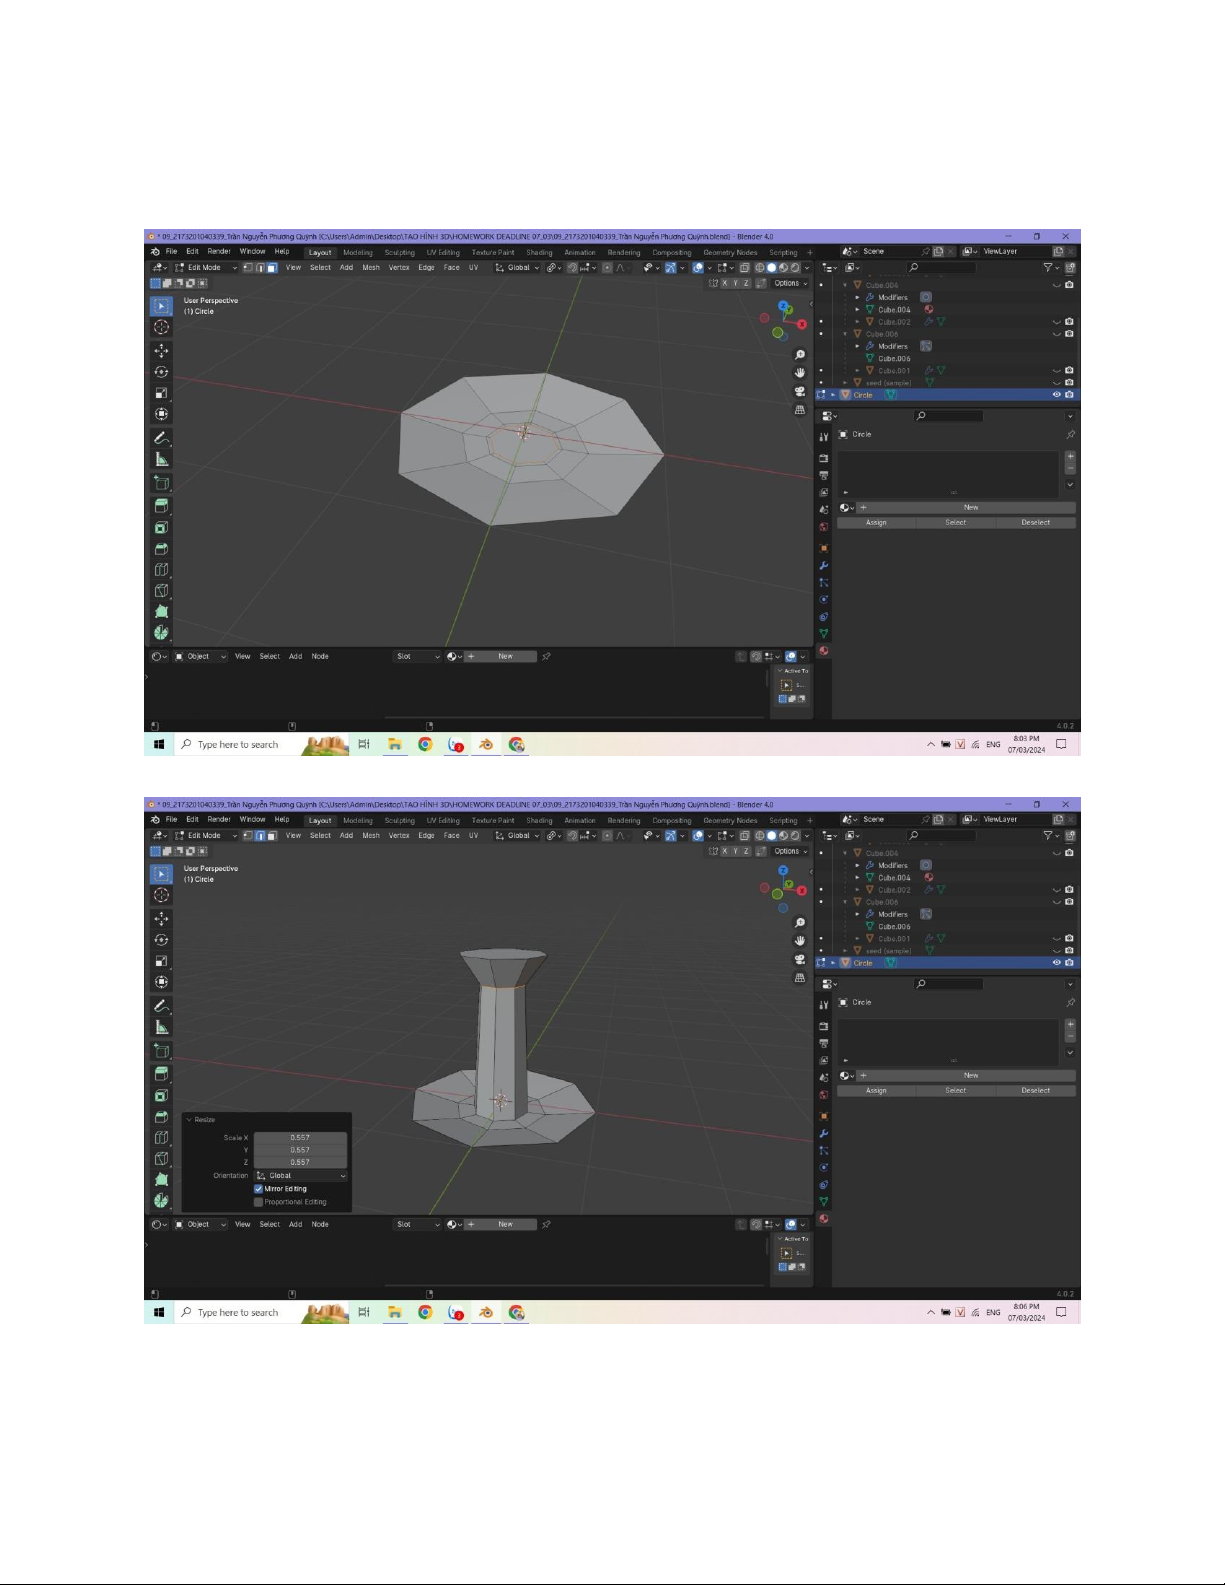Click Deselect button in bottom material panel
The width and height of the screenshot is (1225, 1585).
pos(1035,1091)
